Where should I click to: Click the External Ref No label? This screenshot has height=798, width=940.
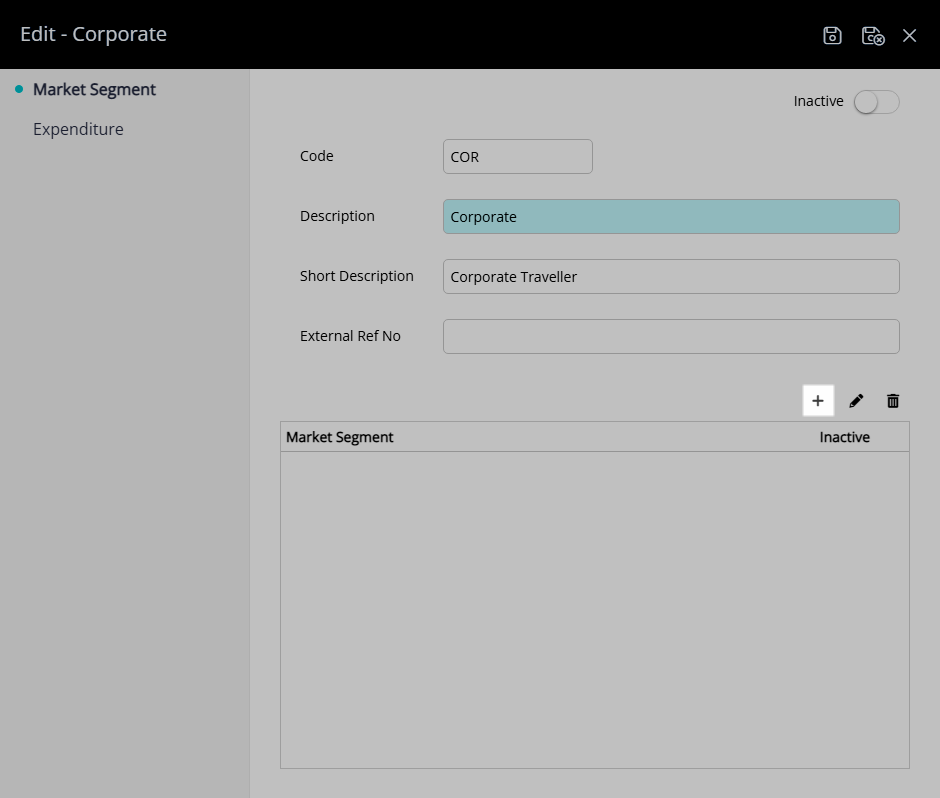[350, 336]
